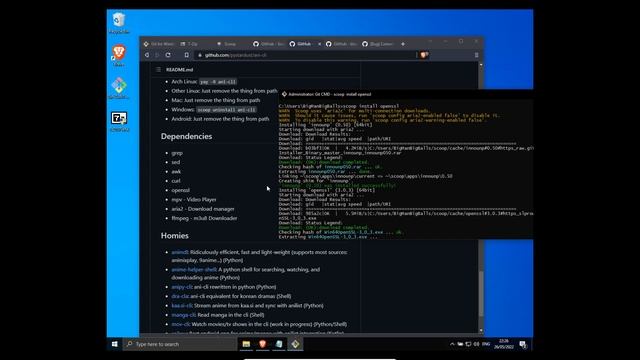Image resolution: width=640 pixels, height=360 pixels.
Task: Click the Homies heading
Action: coord(175,236)
